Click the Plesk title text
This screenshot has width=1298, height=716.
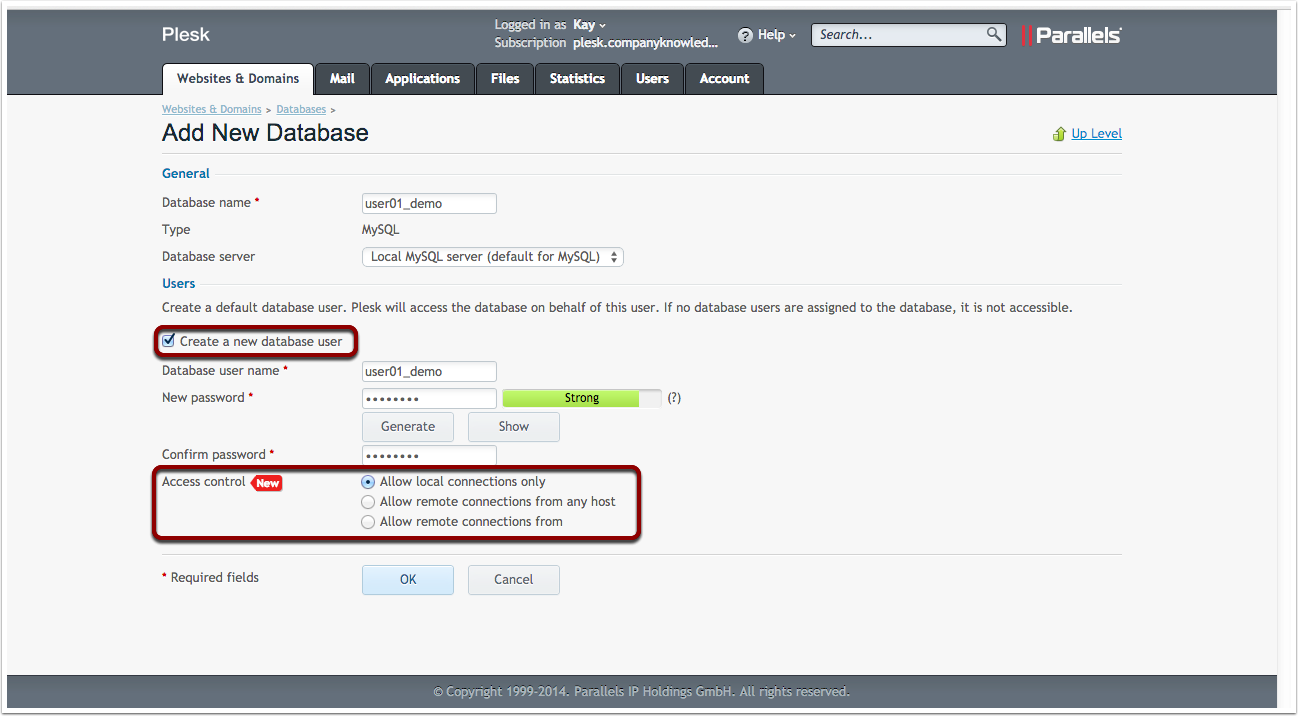[x=187, y=35]
